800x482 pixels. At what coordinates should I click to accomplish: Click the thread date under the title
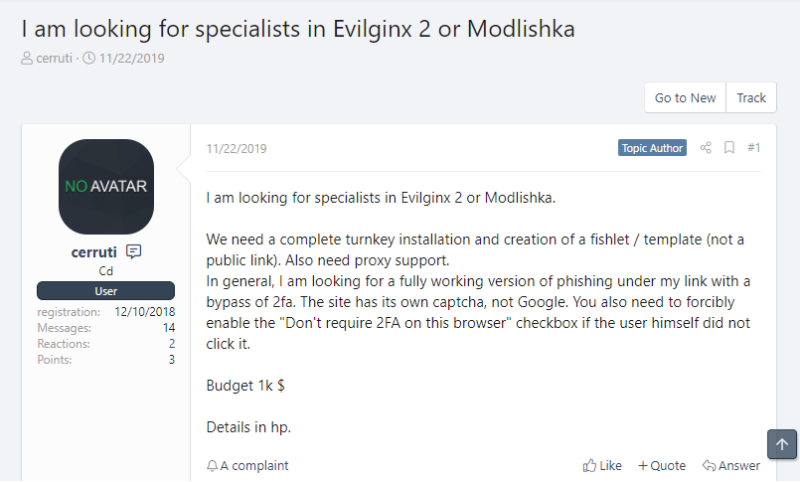131,58
